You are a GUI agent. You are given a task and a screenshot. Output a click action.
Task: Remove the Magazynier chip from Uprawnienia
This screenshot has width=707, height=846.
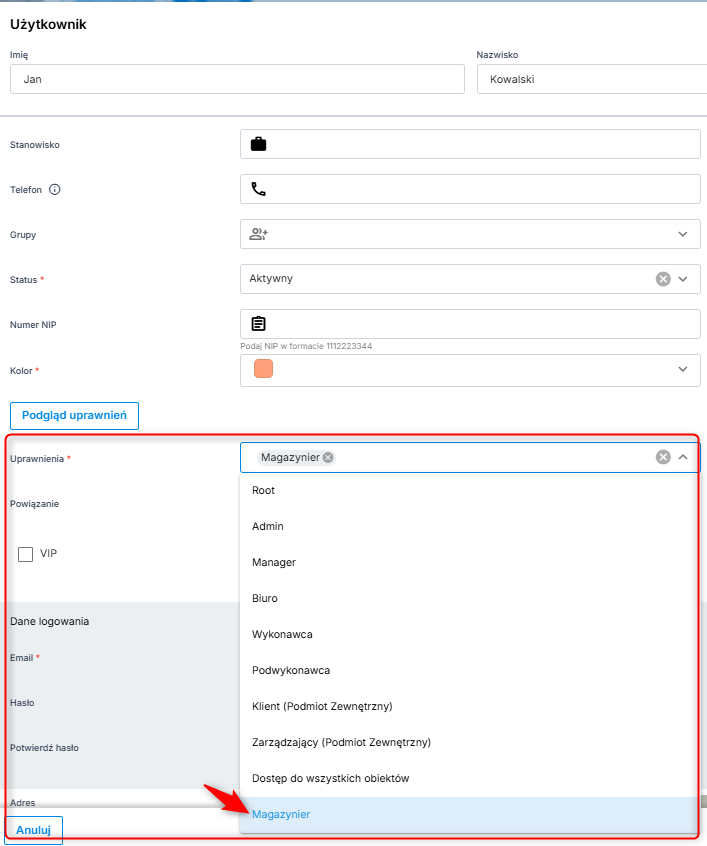[x=328, y=457]
